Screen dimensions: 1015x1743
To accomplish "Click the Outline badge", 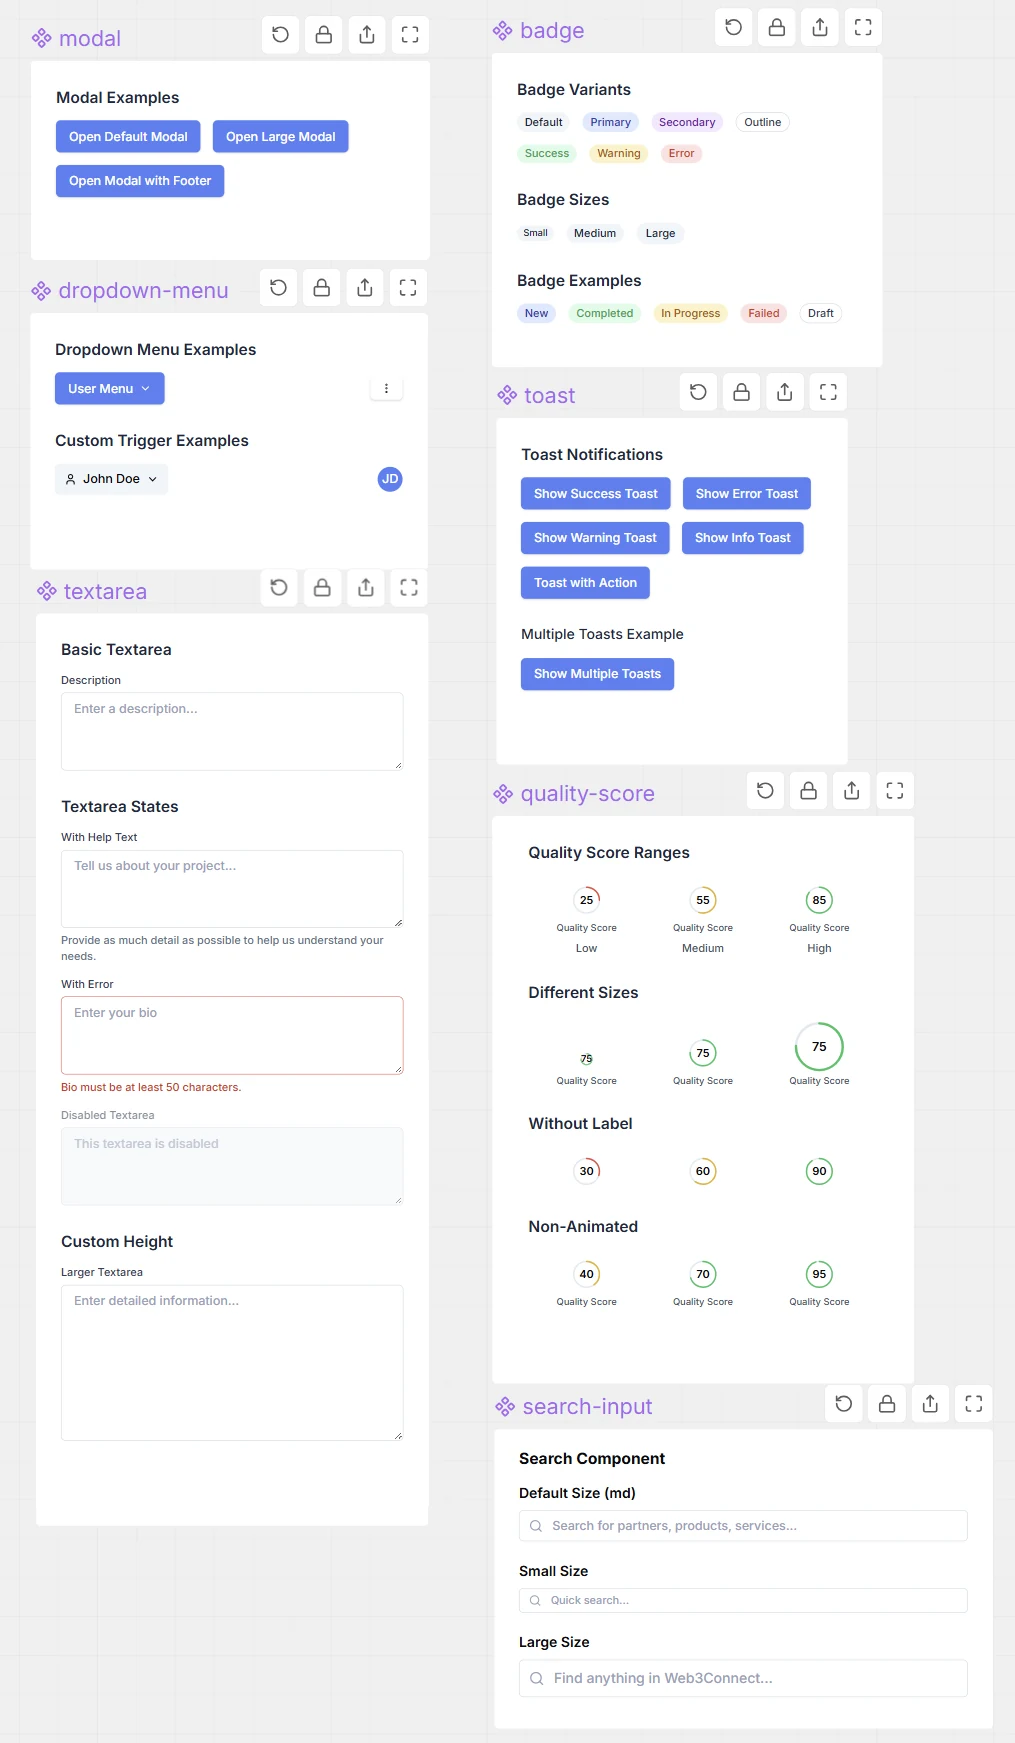I will 762,122.
